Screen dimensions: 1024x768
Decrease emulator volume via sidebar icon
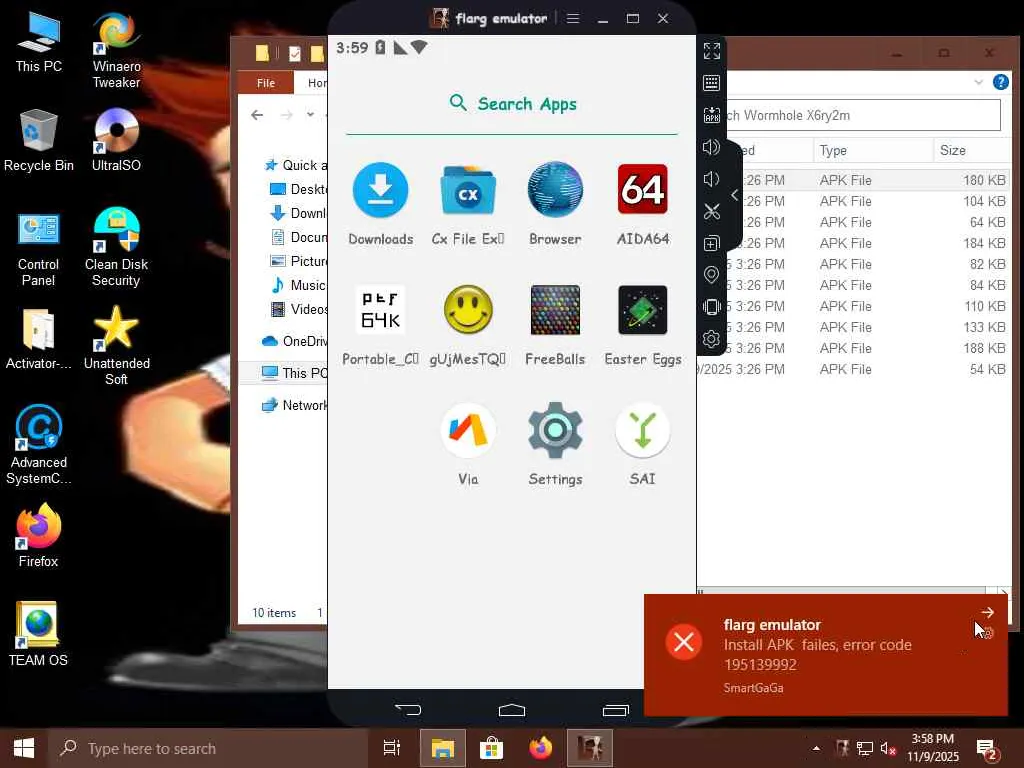(712, 179)
